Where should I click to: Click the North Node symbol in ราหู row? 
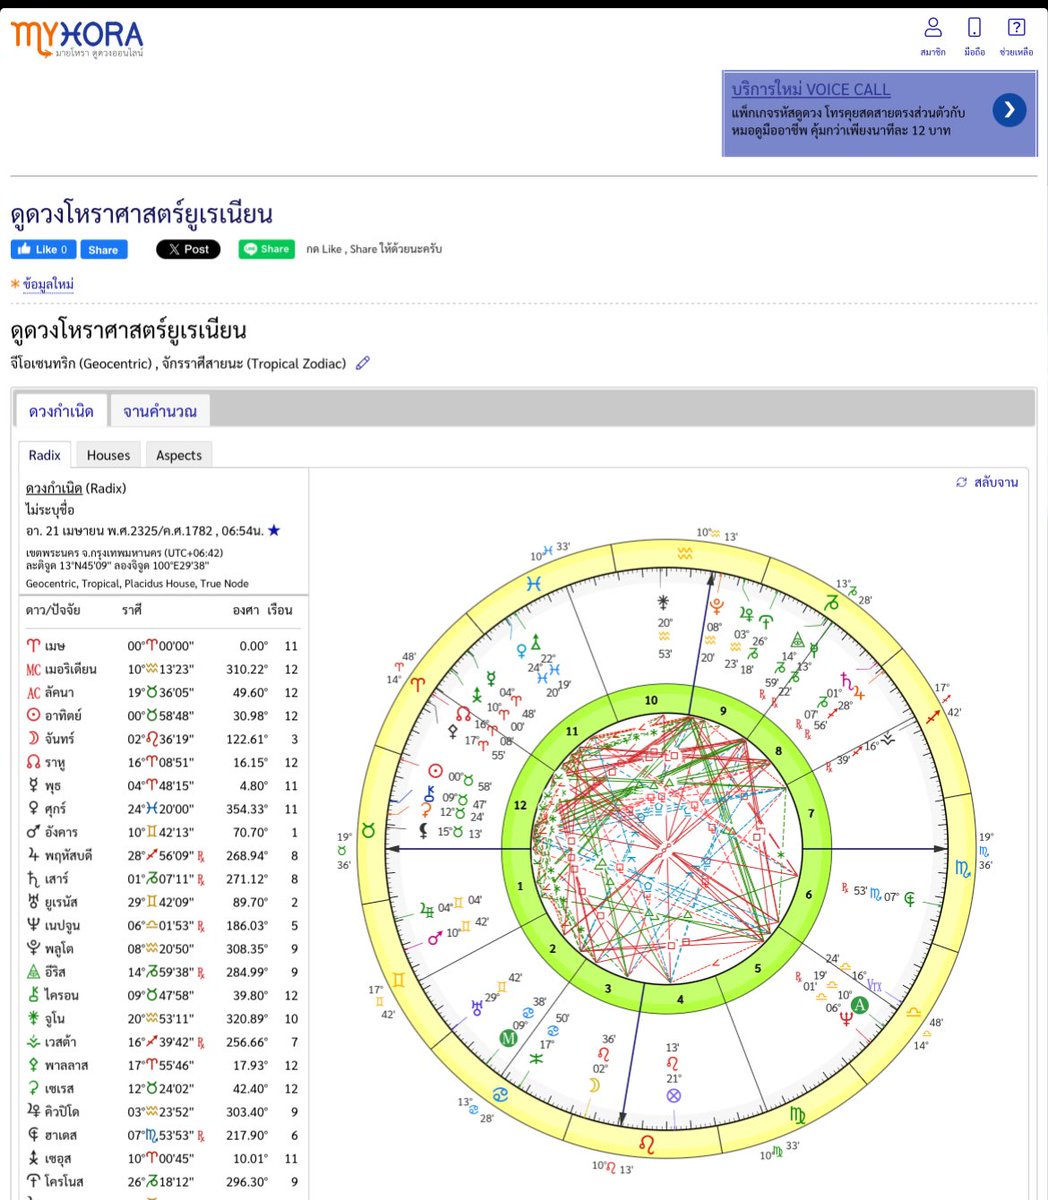pyautogui.click(x=33, y=762)
